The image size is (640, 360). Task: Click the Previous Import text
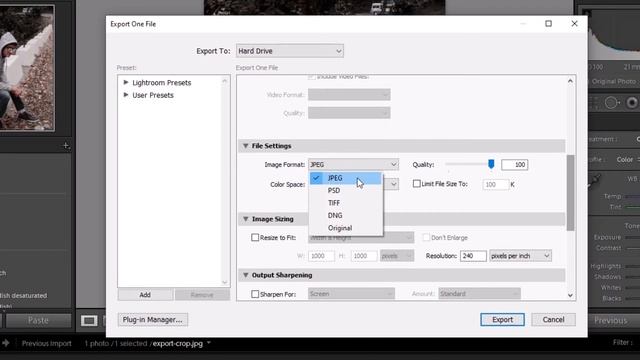coord(47,343)
